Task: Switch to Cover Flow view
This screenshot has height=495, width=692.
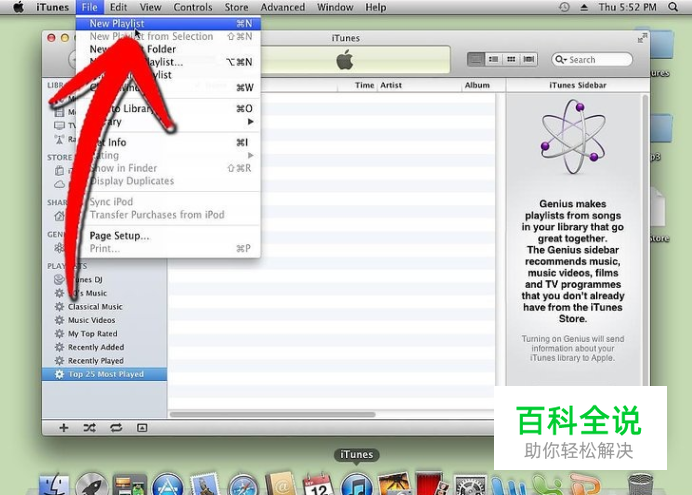Action: 529,59
